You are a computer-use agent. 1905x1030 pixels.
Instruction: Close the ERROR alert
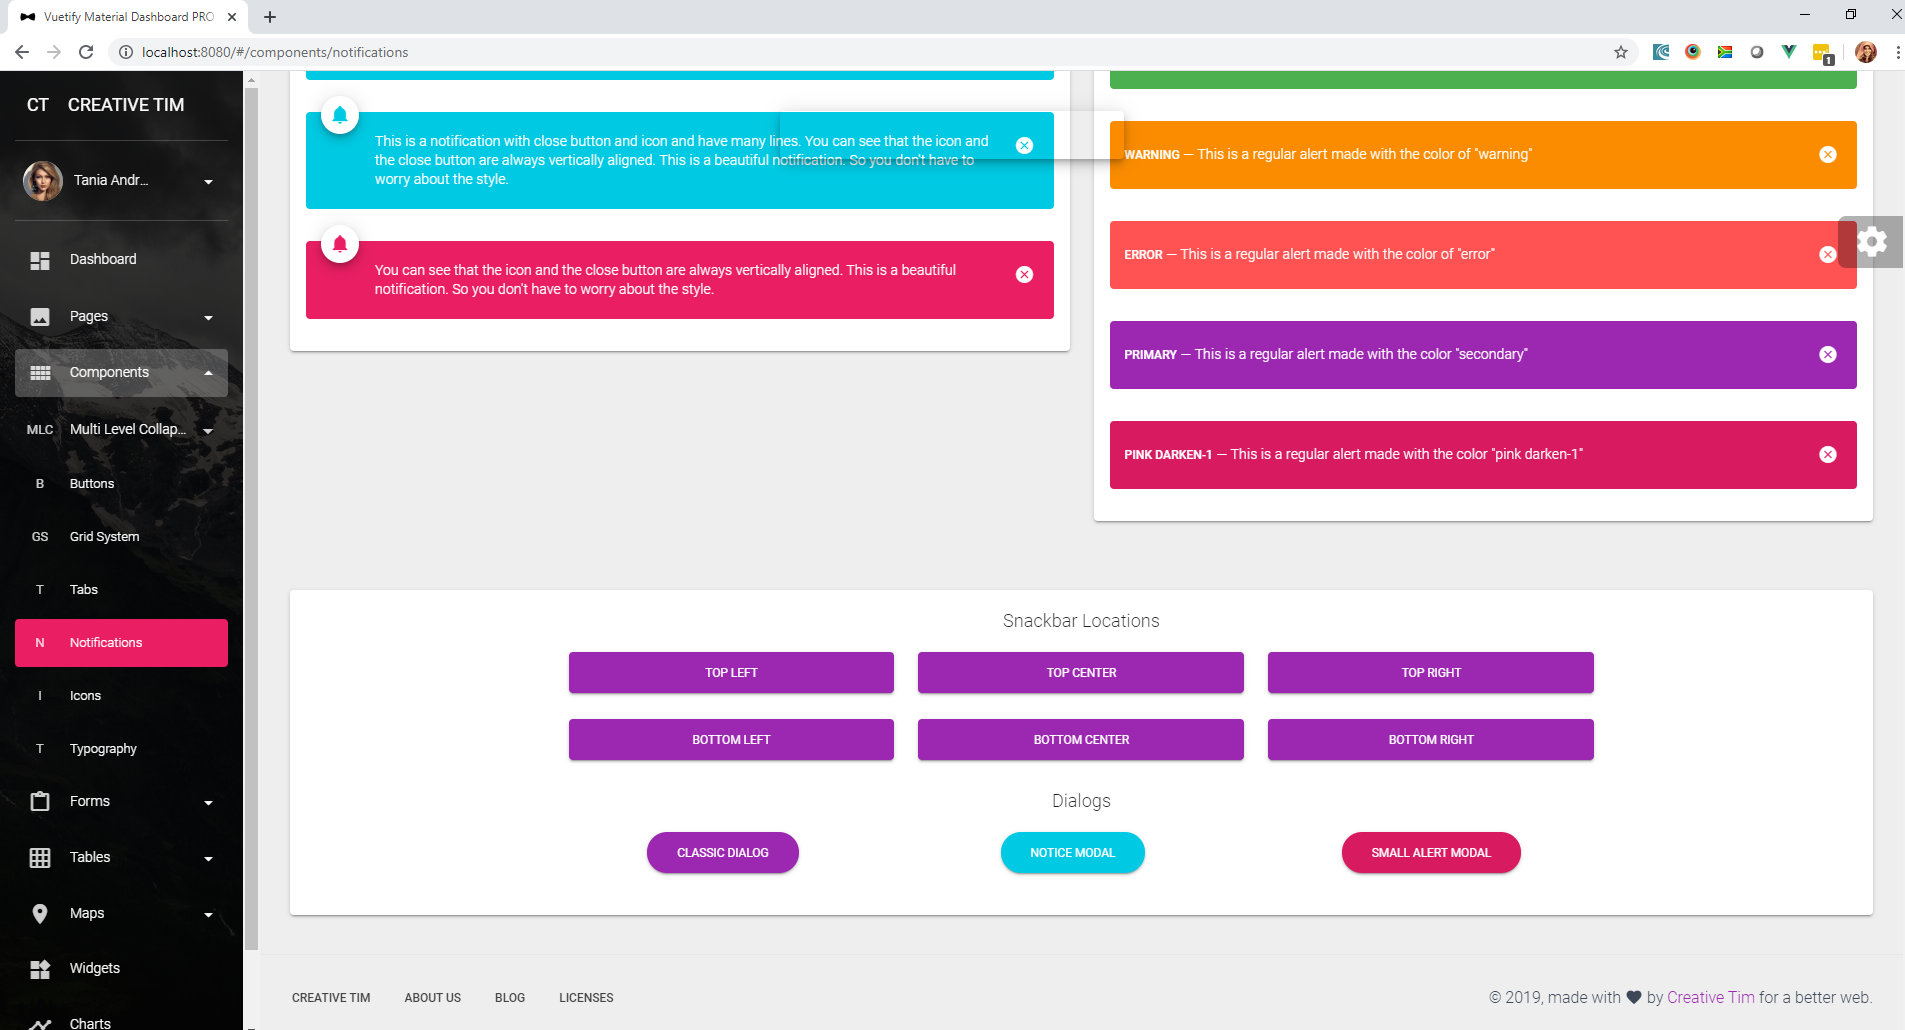(x=1828, y=255)
